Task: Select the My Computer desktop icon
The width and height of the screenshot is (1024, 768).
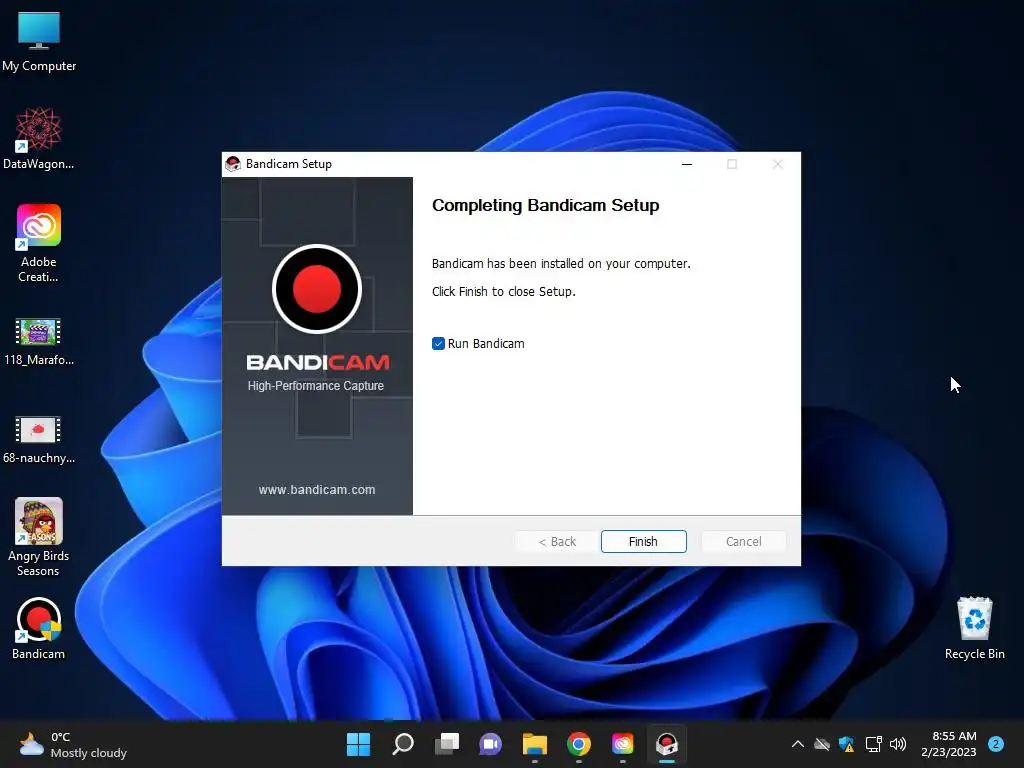Action: (x=39, y=42)
